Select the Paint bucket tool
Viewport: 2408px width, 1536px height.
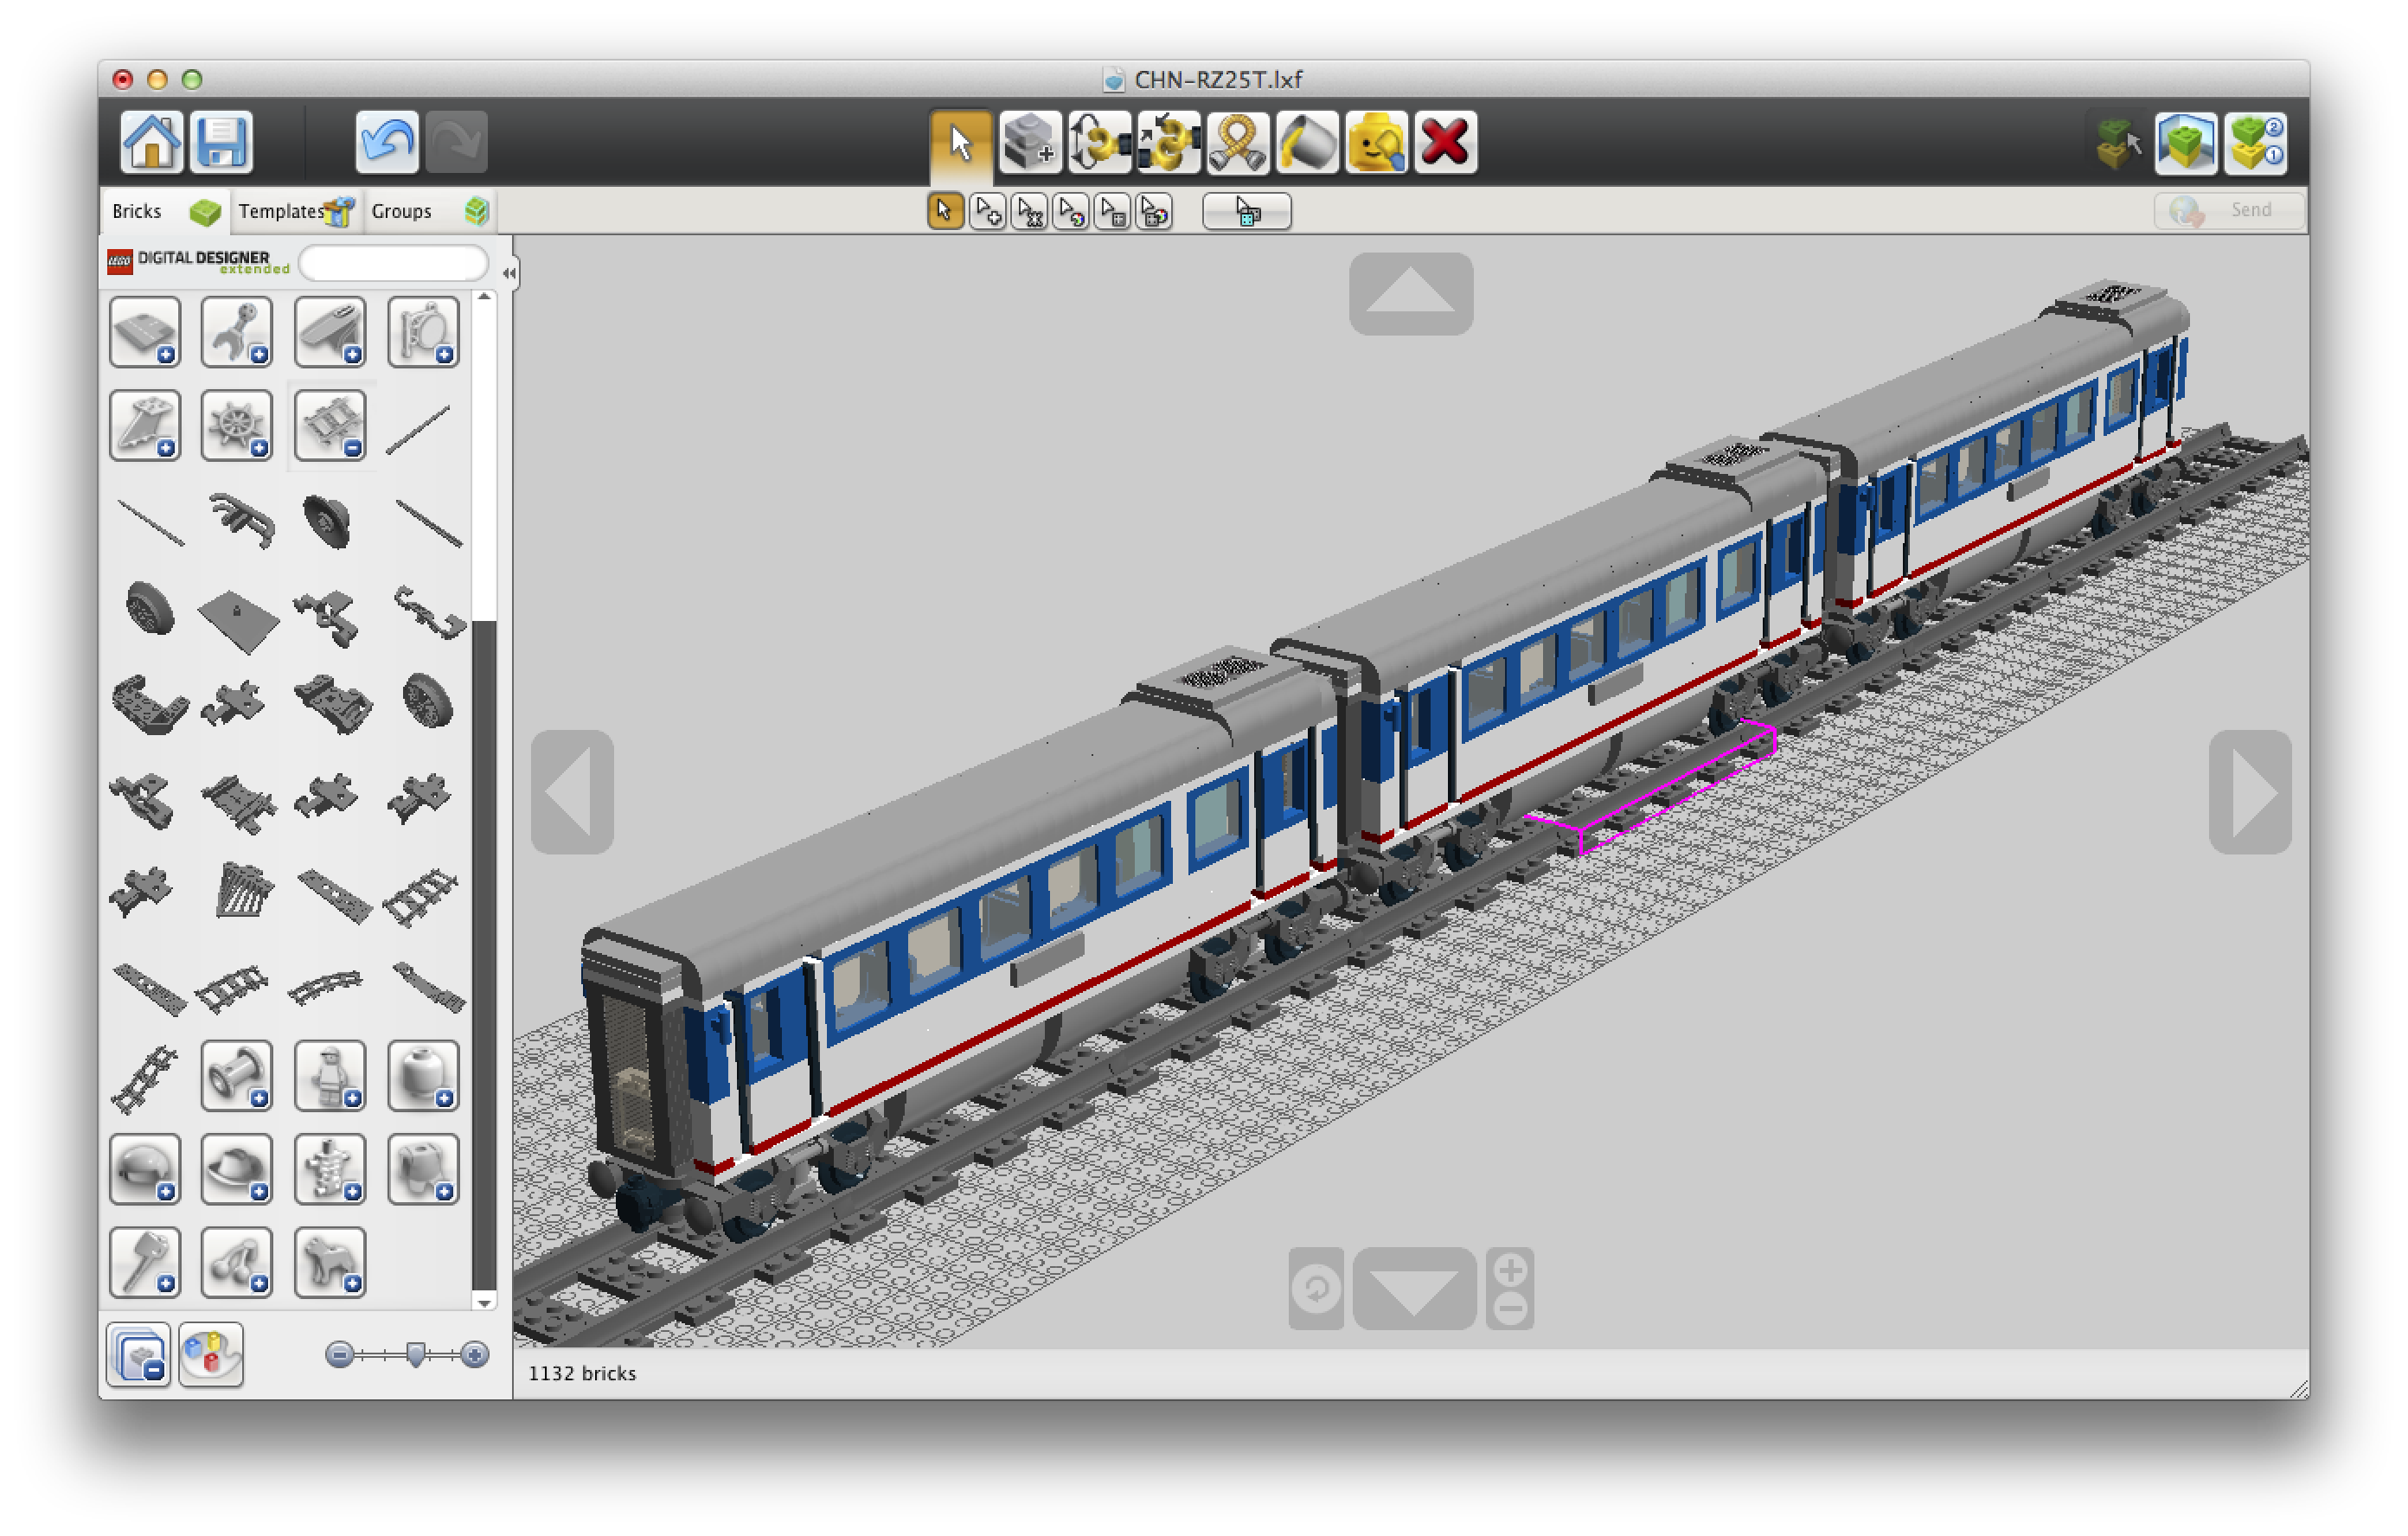1307,143
